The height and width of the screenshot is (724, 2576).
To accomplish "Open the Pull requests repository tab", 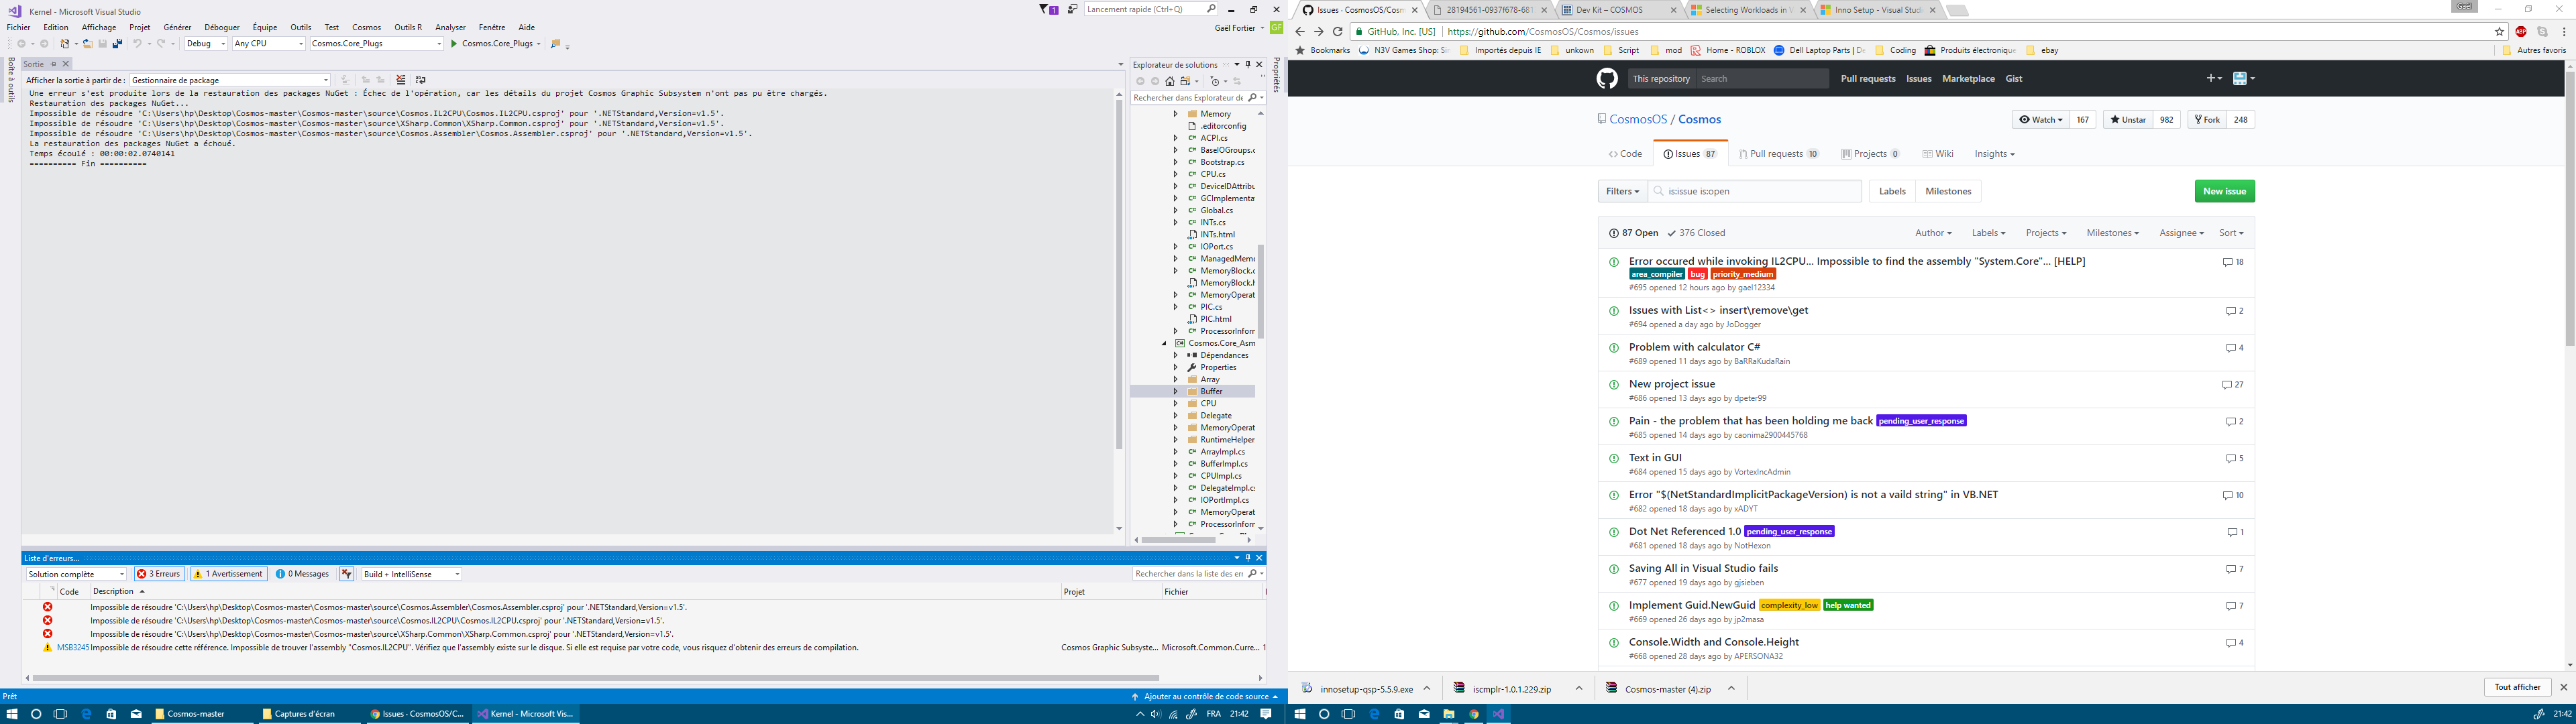I will click(x=1779, y=154).
